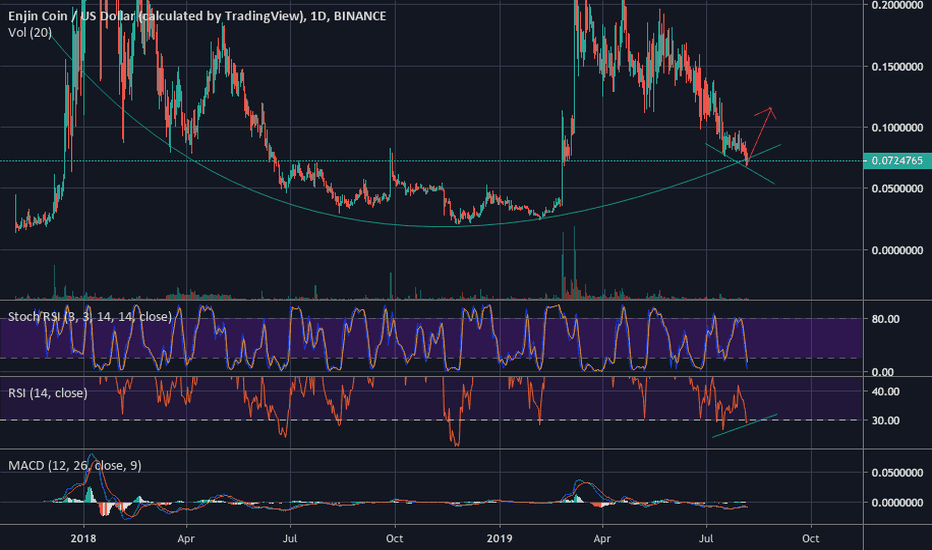Click 0.0000000 on the main price axis
Viewport: 932px width, 550px height.
897,250
